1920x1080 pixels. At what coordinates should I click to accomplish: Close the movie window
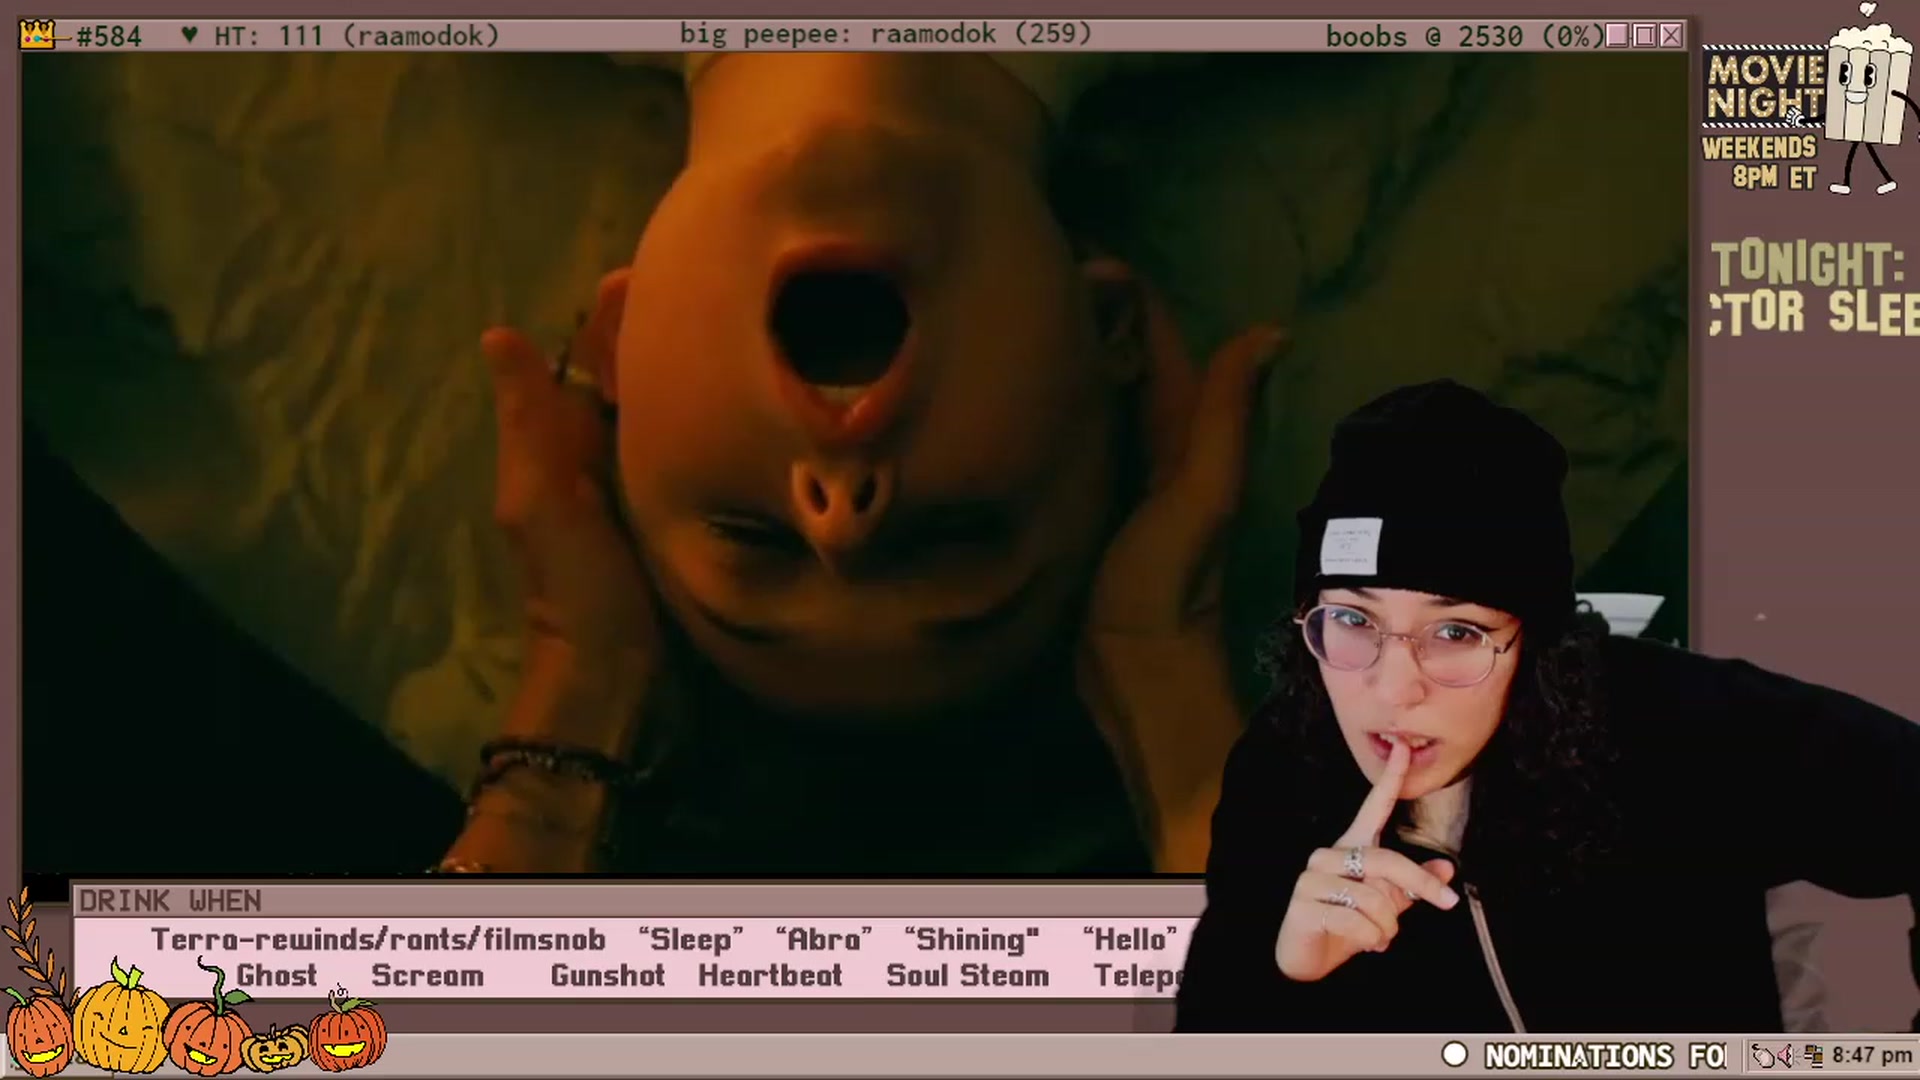(1671, 36)
